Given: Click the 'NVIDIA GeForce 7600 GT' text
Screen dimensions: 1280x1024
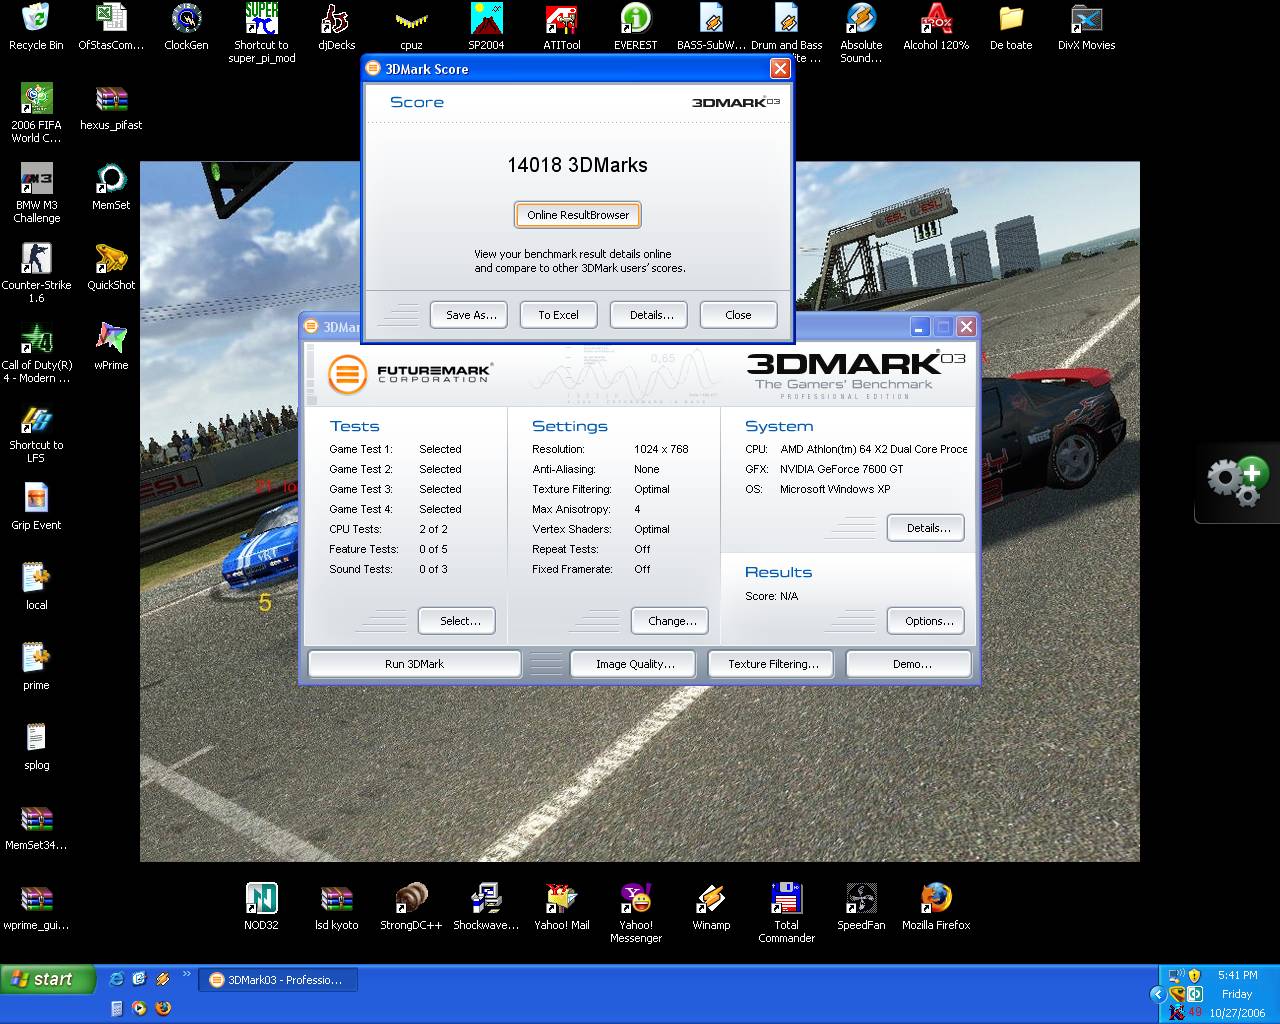Looking at the screenshot, I should click(841, 469).
